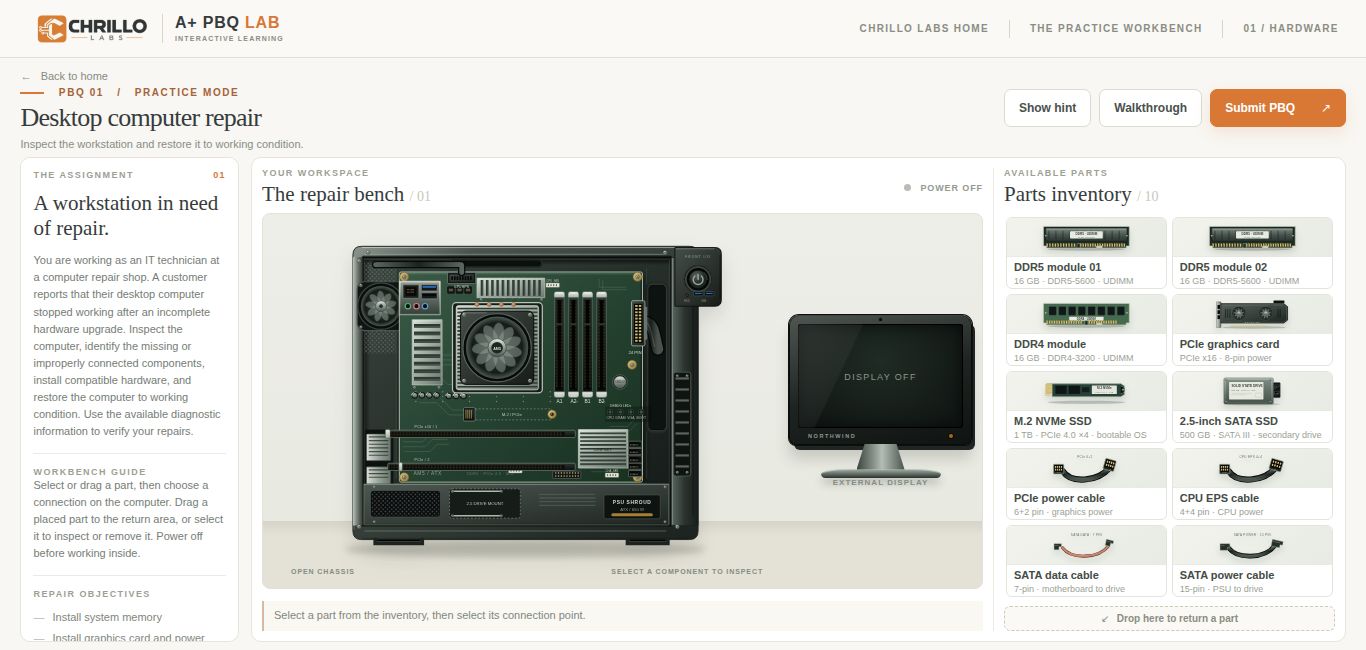
Task: Select the M.2 PCIe slot
Action: pyautogui.click(x=510, y=414)
